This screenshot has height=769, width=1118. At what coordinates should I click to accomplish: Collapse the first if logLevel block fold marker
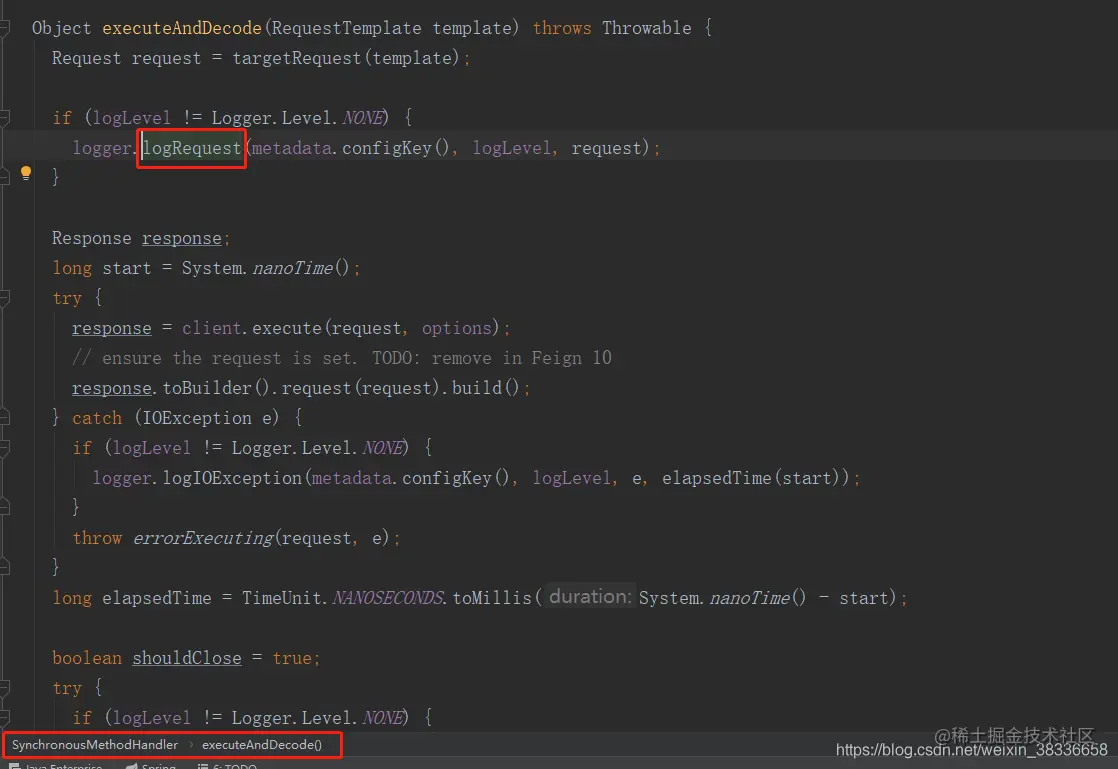(x=4, y=118)
